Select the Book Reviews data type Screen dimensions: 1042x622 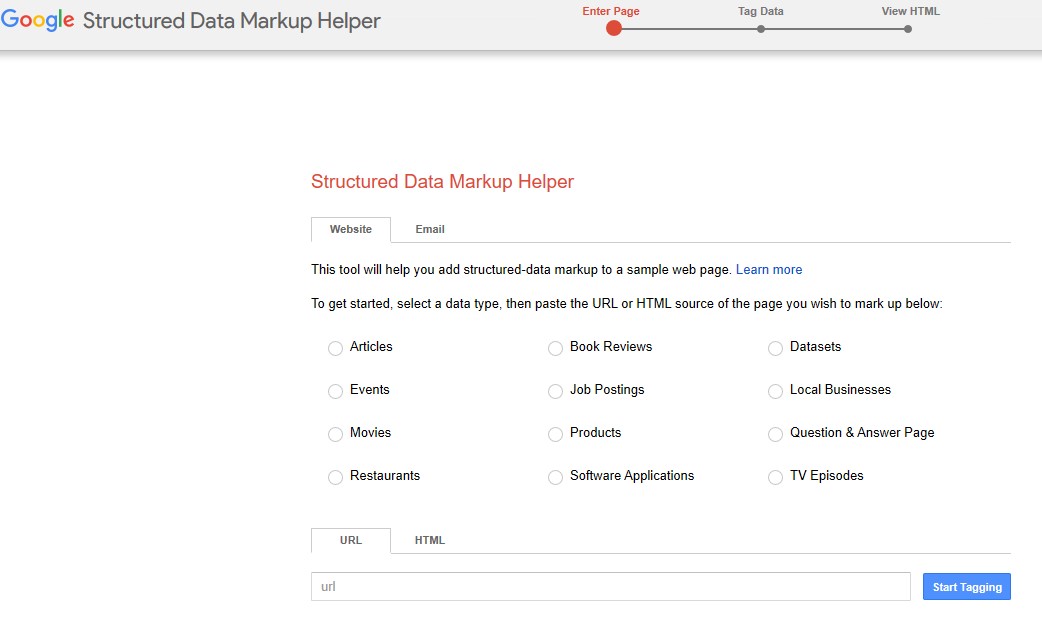click(556, 348)
